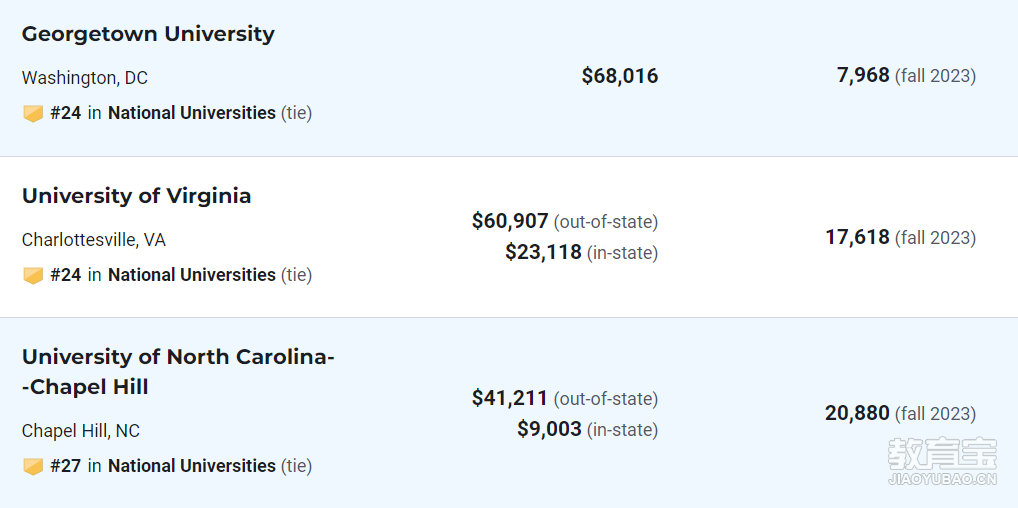This screenshot has height=508, width=1018.
Task: Click Virginia's $23,118 in-state tuition
Action: click(x=543, y=251)
